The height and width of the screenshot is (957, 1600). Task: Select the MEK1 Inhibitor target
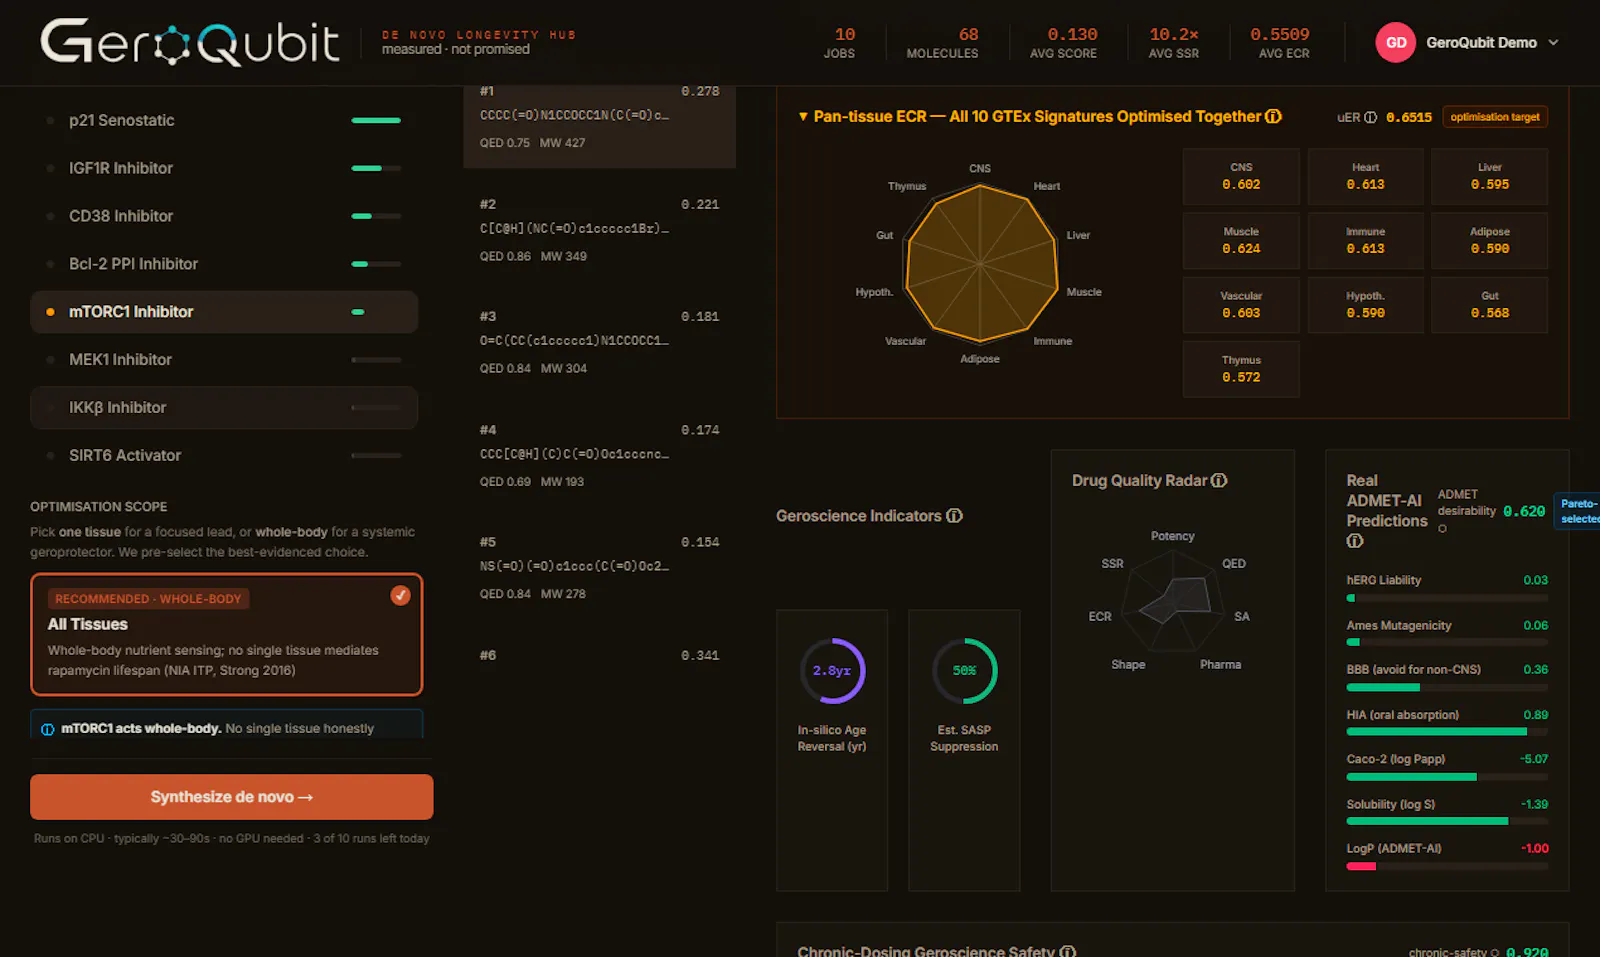point(224,359)
